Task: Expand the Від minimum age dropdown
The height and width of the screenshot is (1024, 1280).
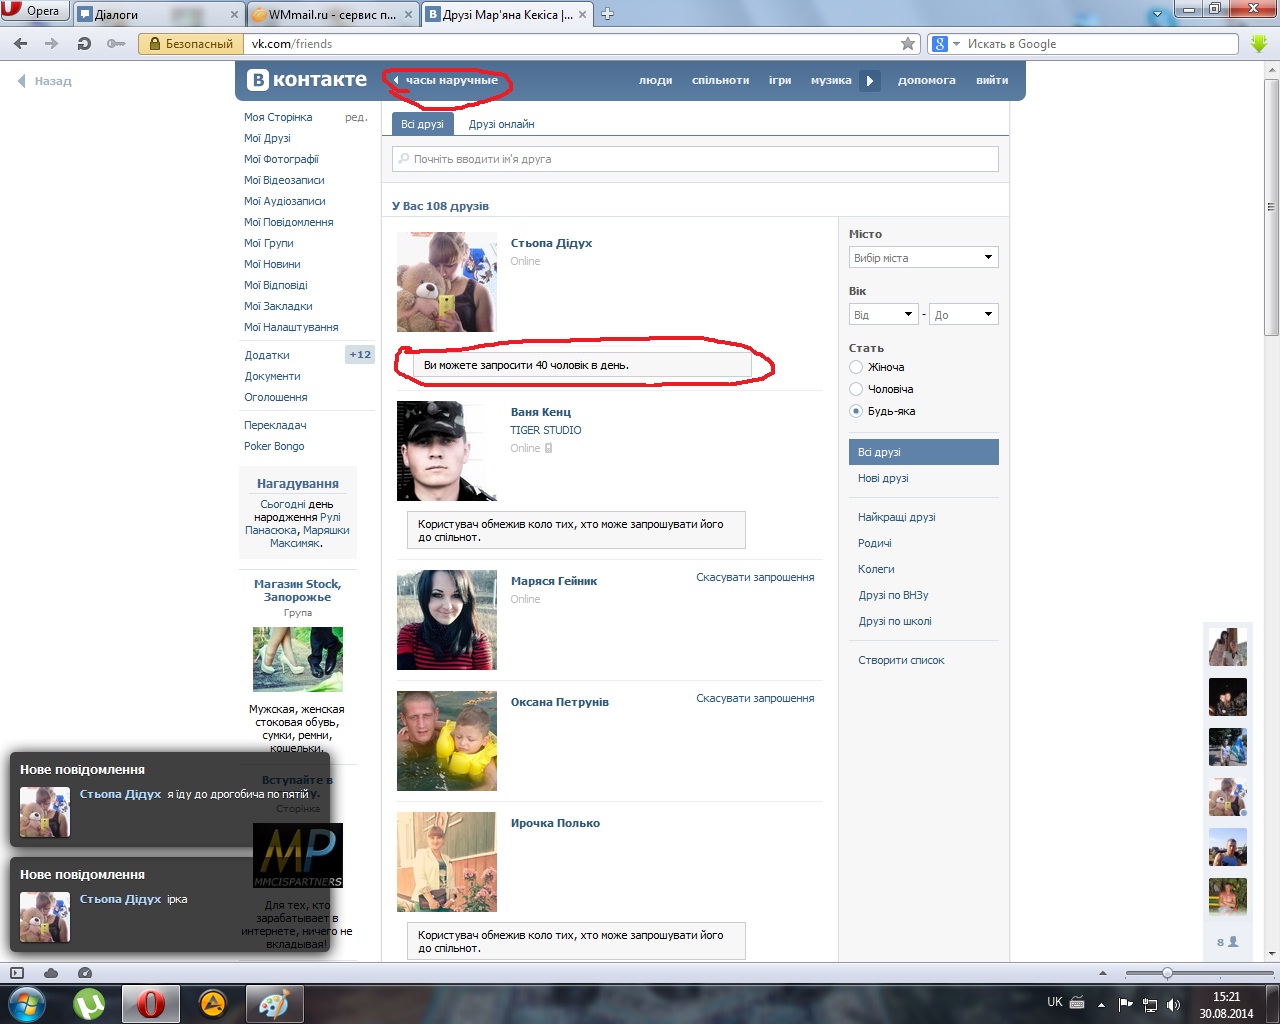Action: point(883,315)
